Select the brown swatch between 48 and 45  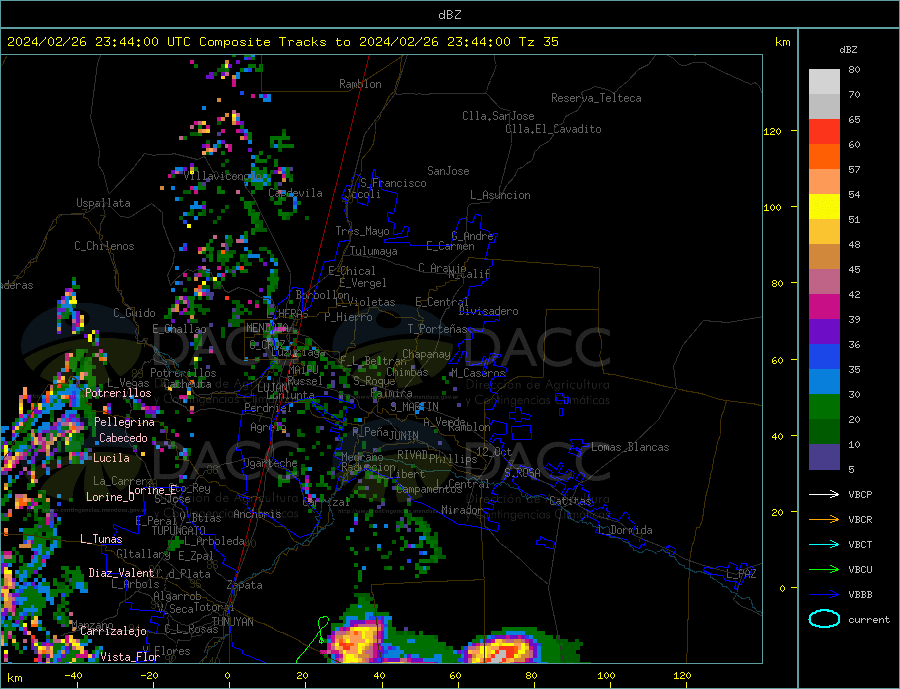point(824,257)
